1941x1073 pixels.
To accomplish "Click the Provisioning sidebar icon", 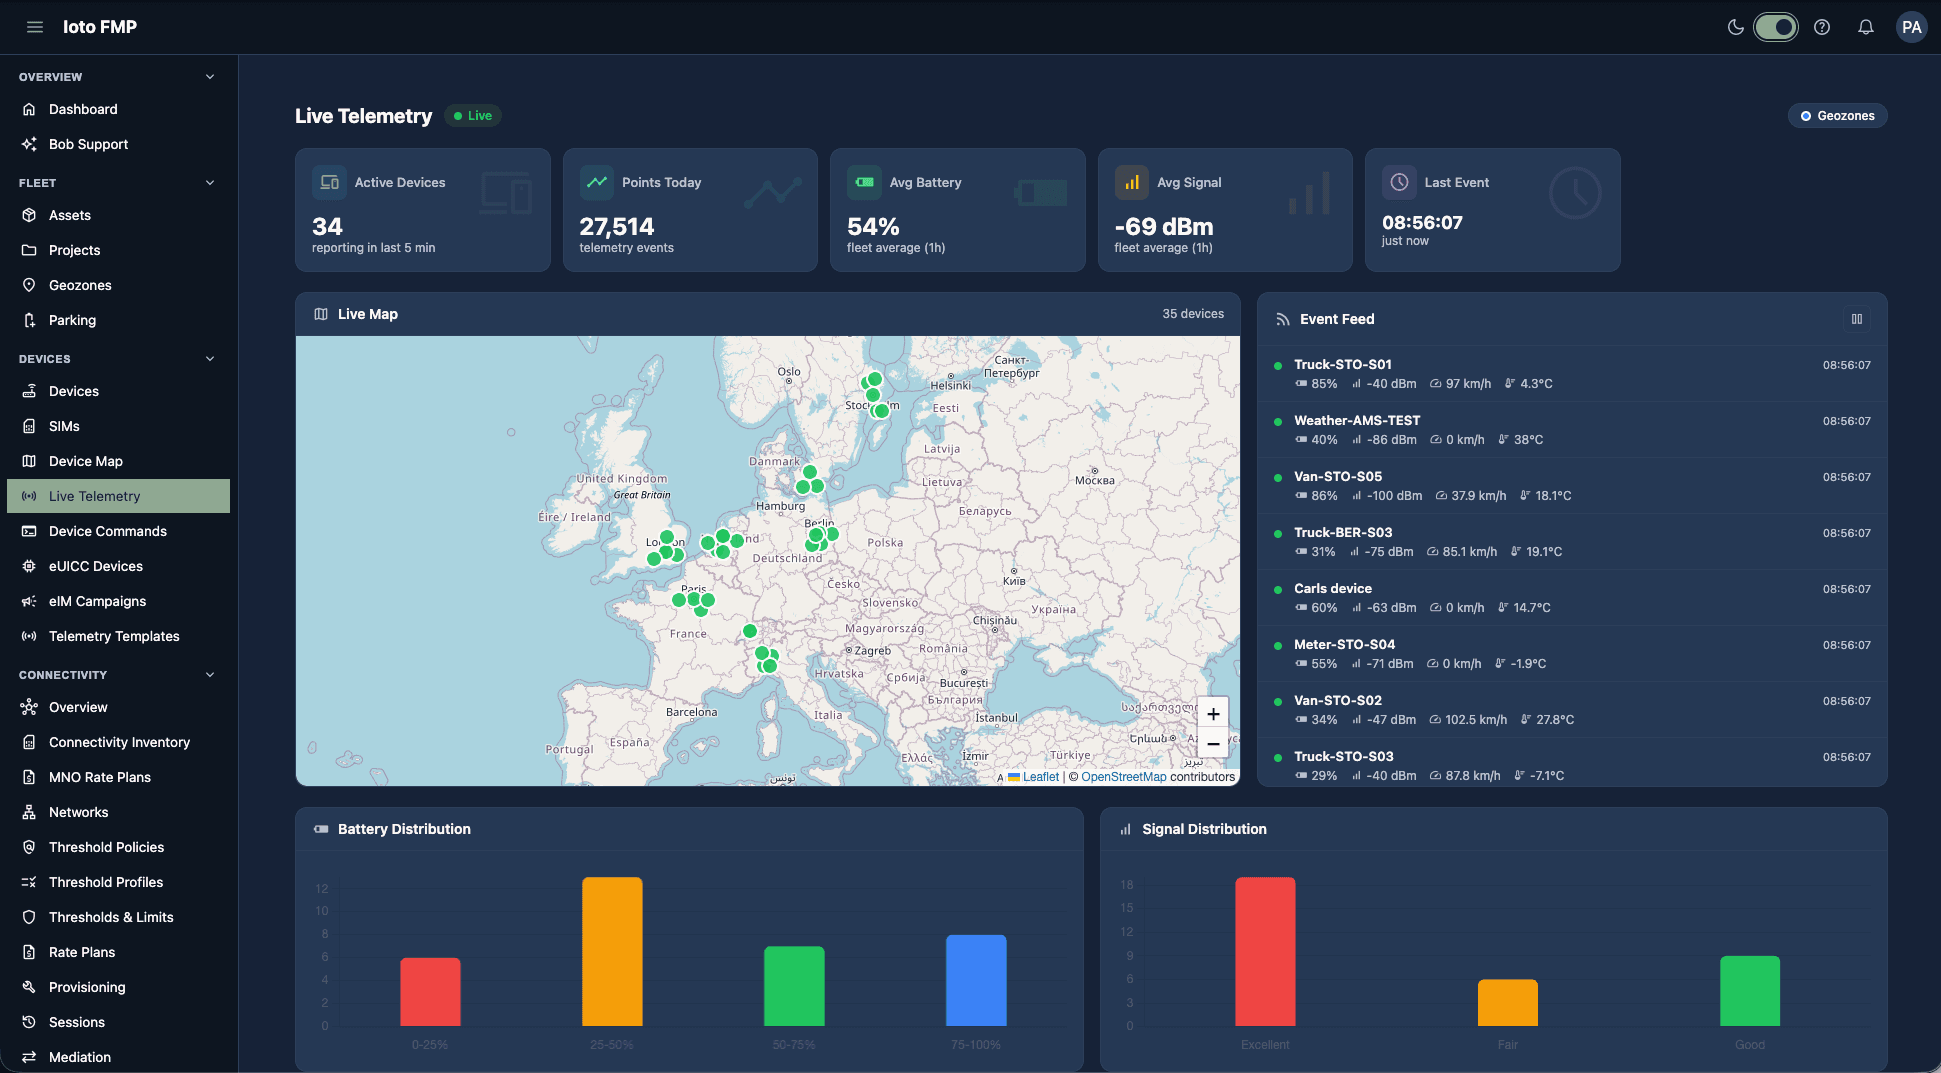I will click(29, 987).
